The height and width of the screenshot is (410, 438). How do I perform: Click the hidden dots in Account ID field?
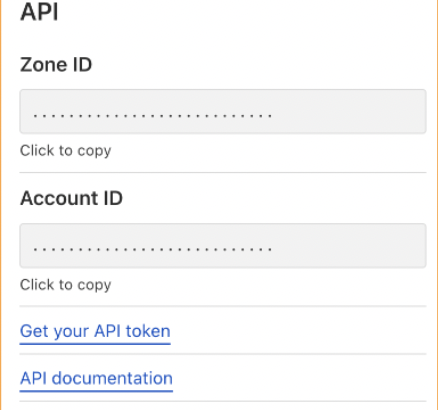[153, 249]
